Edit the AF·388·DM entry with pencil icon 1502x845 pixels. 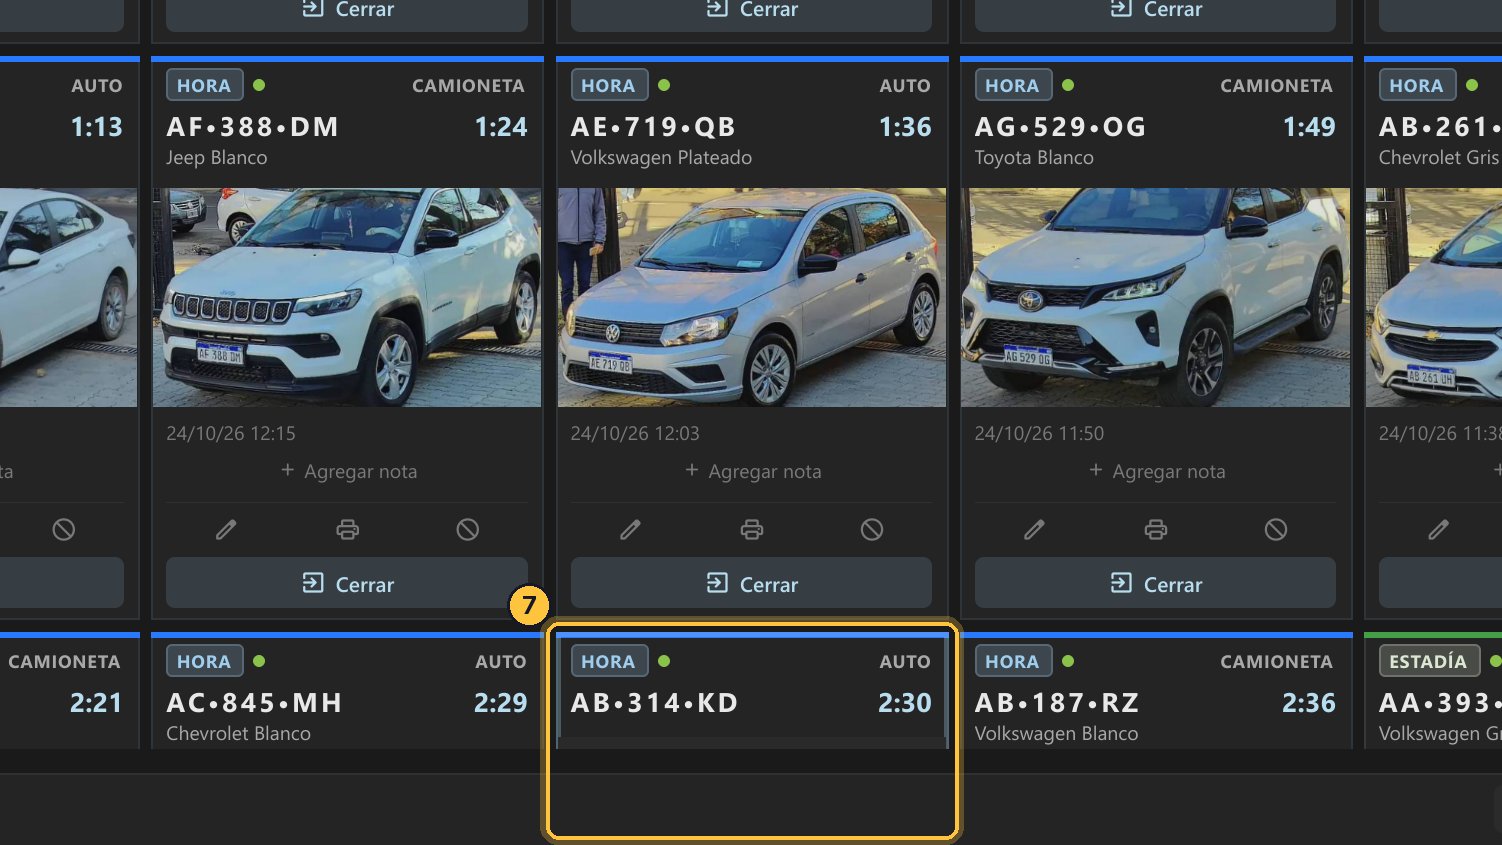[226, 529]
